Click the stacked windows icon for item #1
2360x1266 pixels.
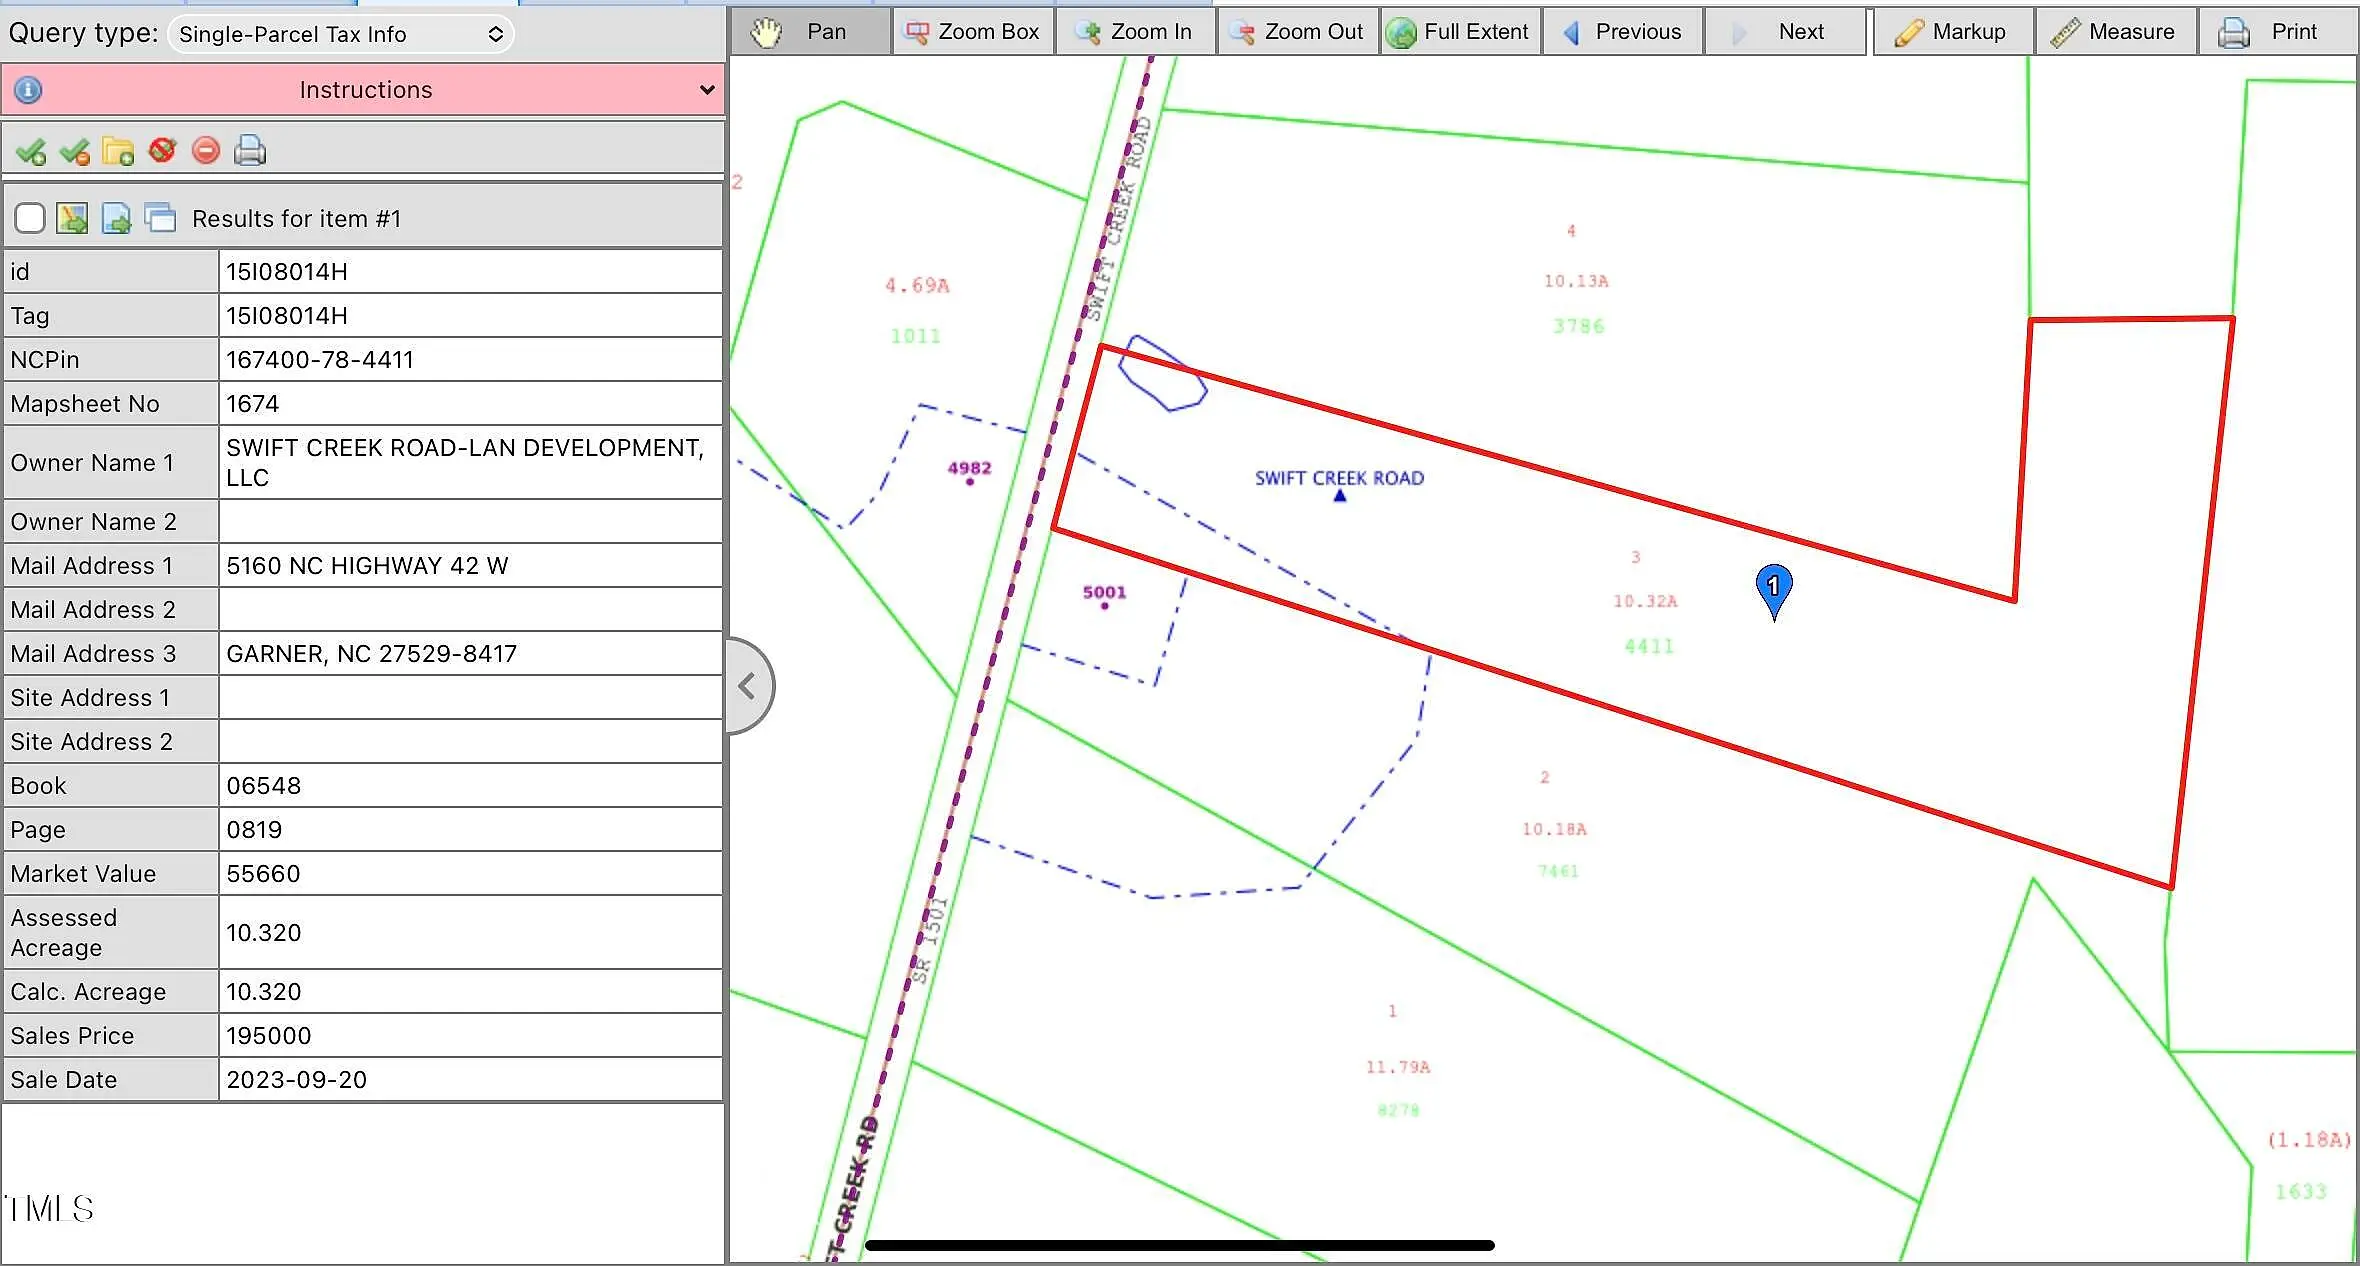pos(160,217)
